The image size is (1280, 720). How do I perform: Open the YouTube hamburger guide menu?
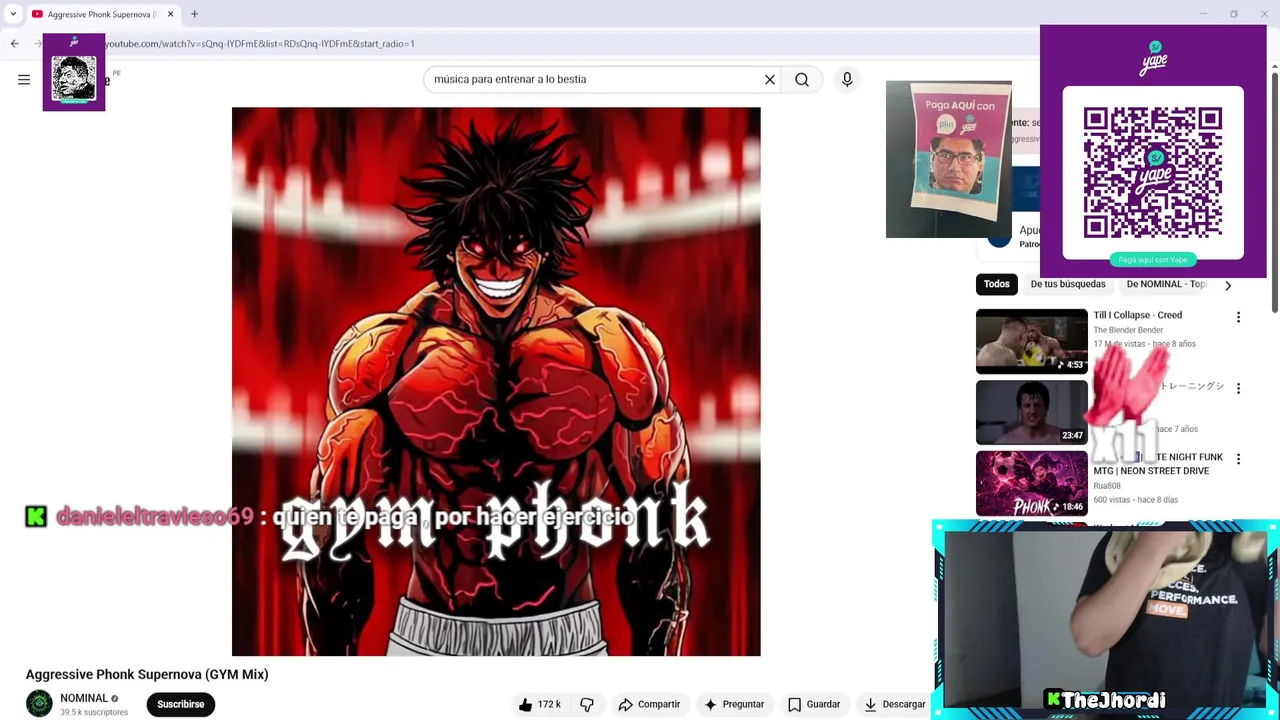click(x=24, y=80)
